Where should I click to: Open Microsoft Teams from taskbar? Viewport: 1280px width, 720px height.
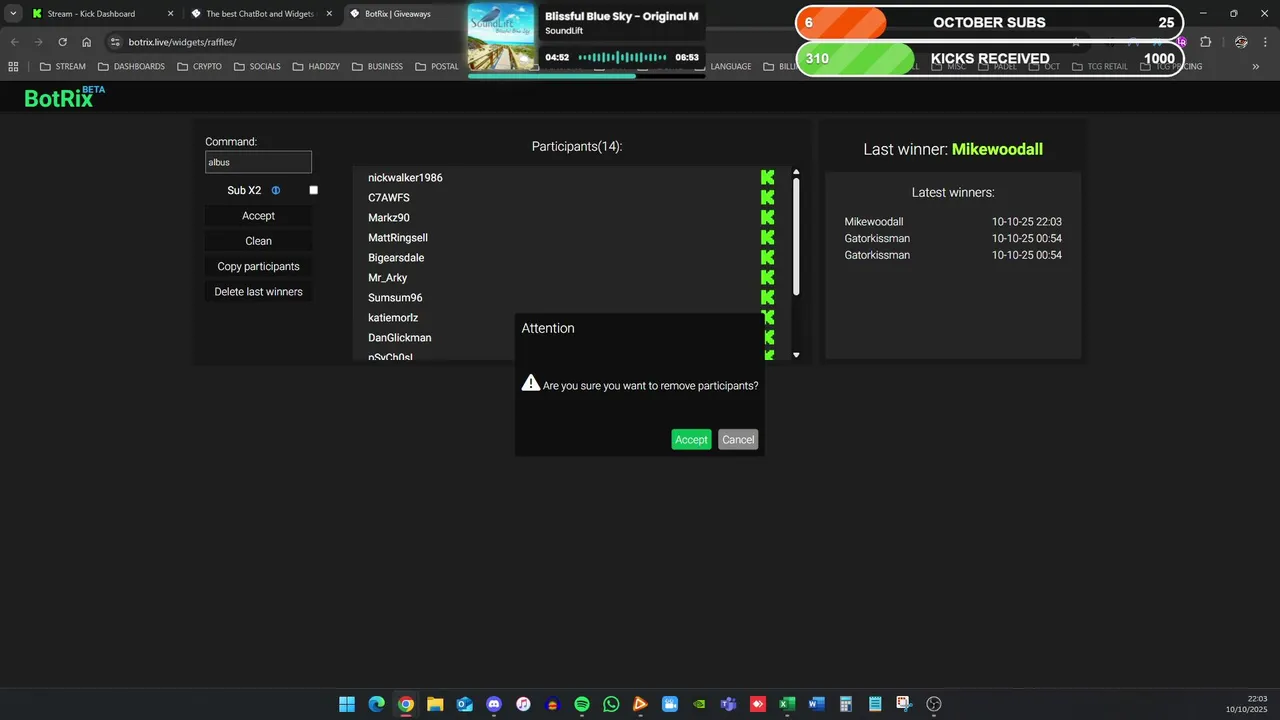tap(728, 704)
